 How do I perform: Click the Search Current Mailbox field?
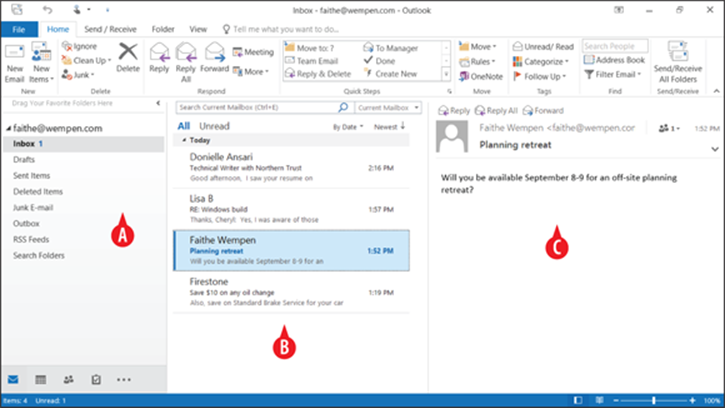(257, 107)
